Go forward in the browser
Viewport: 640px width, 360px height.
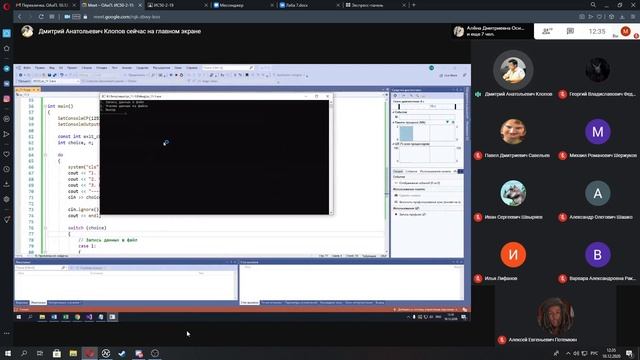click(x=30, y=17)
